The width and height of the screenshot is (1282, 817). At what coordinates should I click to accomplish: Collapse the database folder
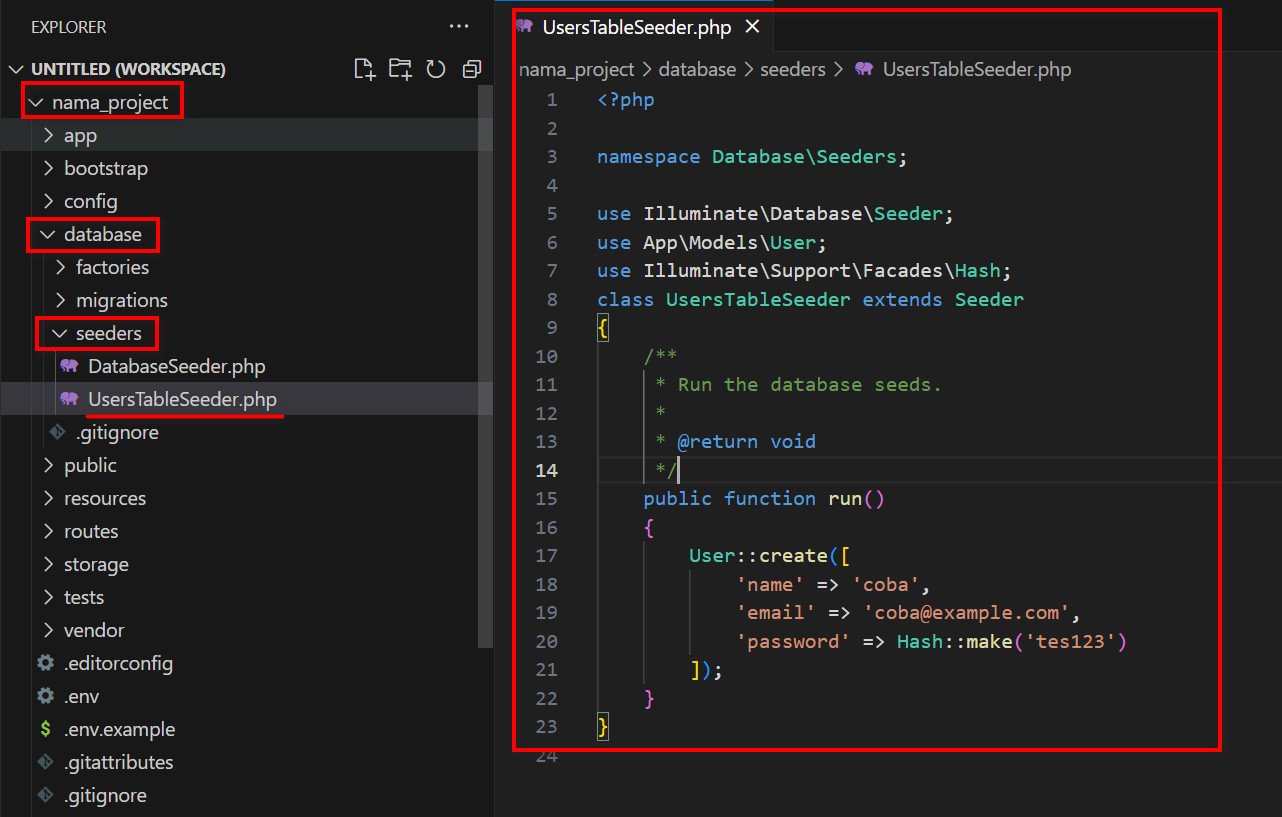coord(49,235)
